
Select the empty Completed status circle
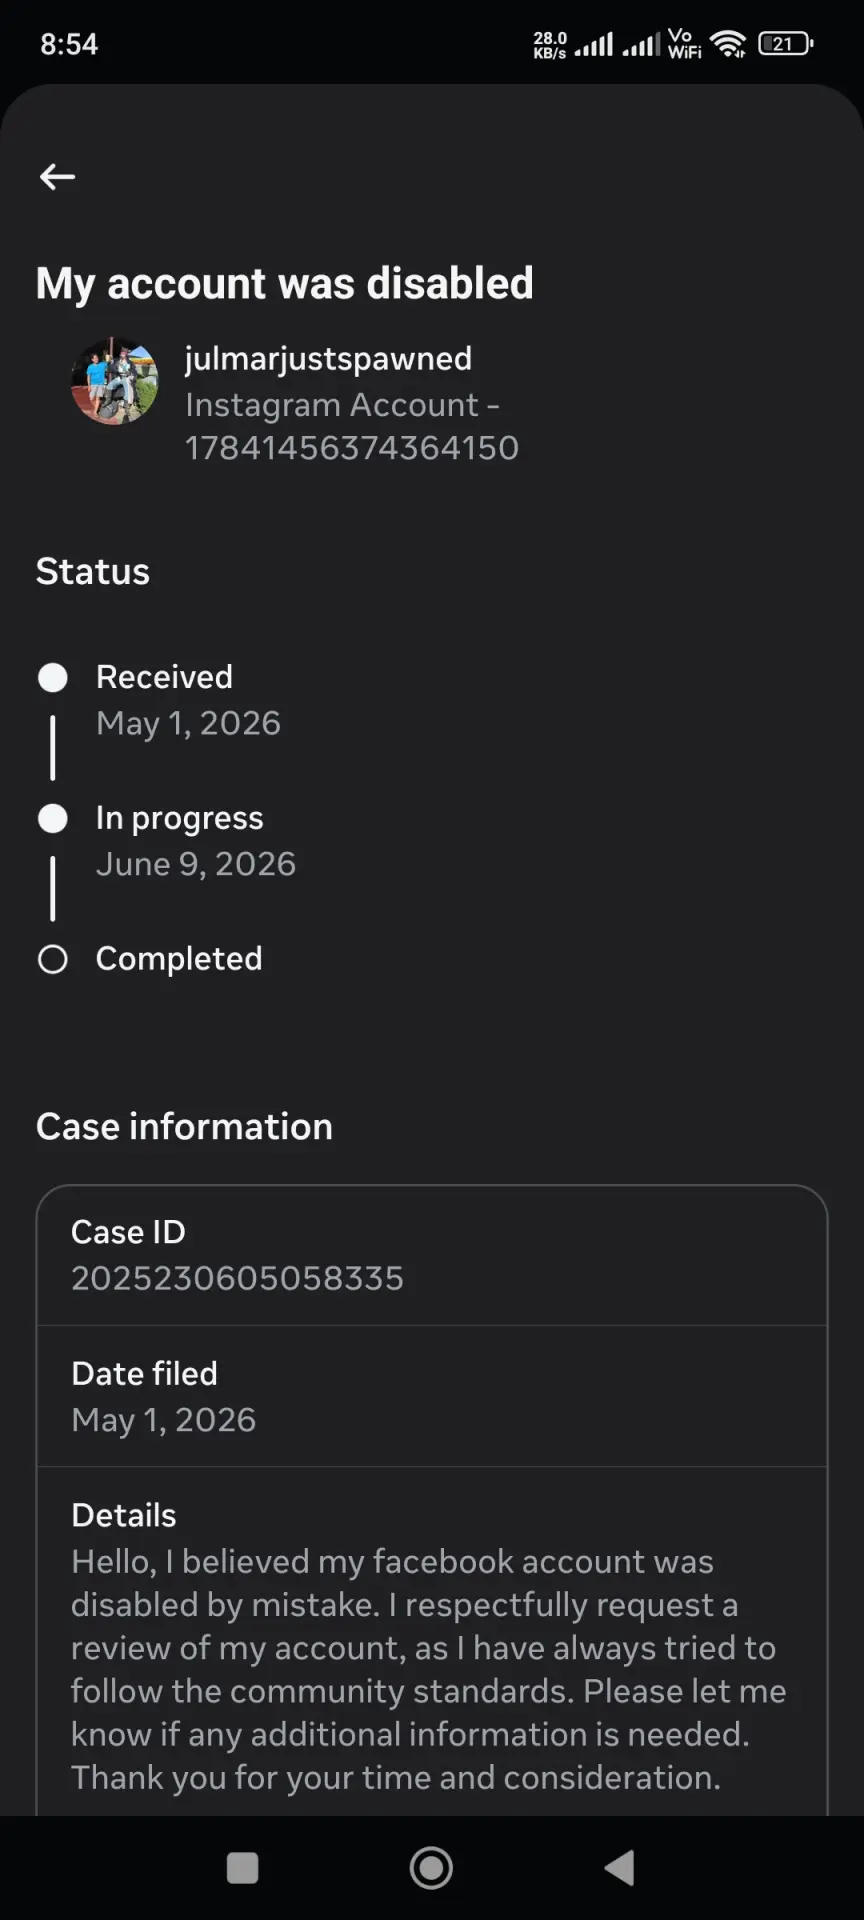pos(53,960)
